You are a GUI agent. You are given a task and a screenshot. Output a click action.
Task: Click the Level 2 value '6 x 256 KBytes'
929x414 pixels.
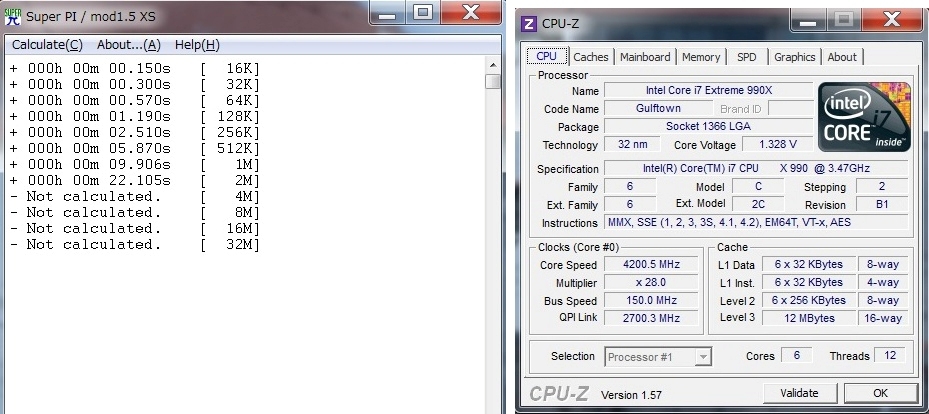pyautogui.click(x=808, y=300)
